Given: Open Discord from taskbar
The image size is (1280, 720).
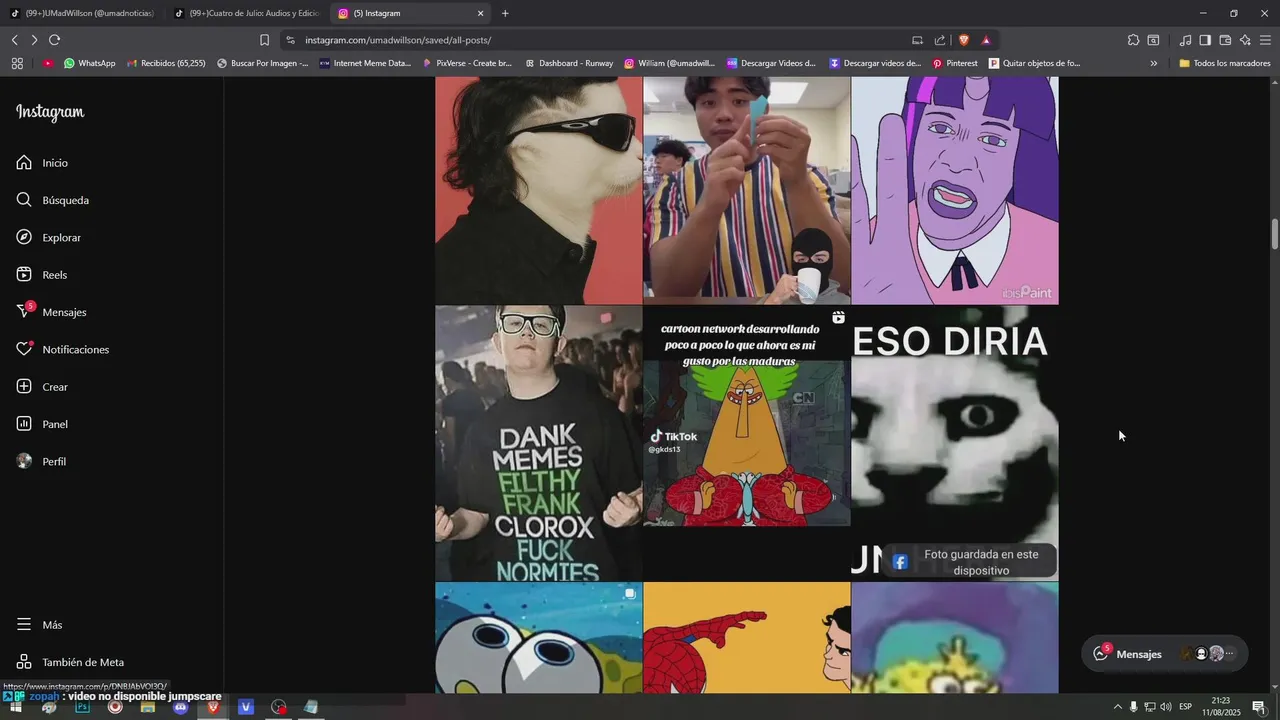Looking at the screenshot, I should (180, 707).
